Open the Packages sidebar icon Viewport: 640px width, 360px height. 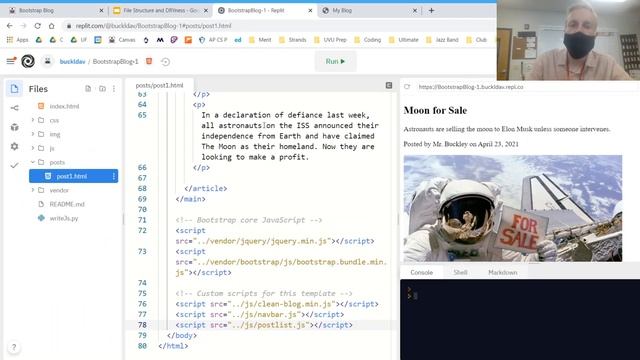point(14,127)
